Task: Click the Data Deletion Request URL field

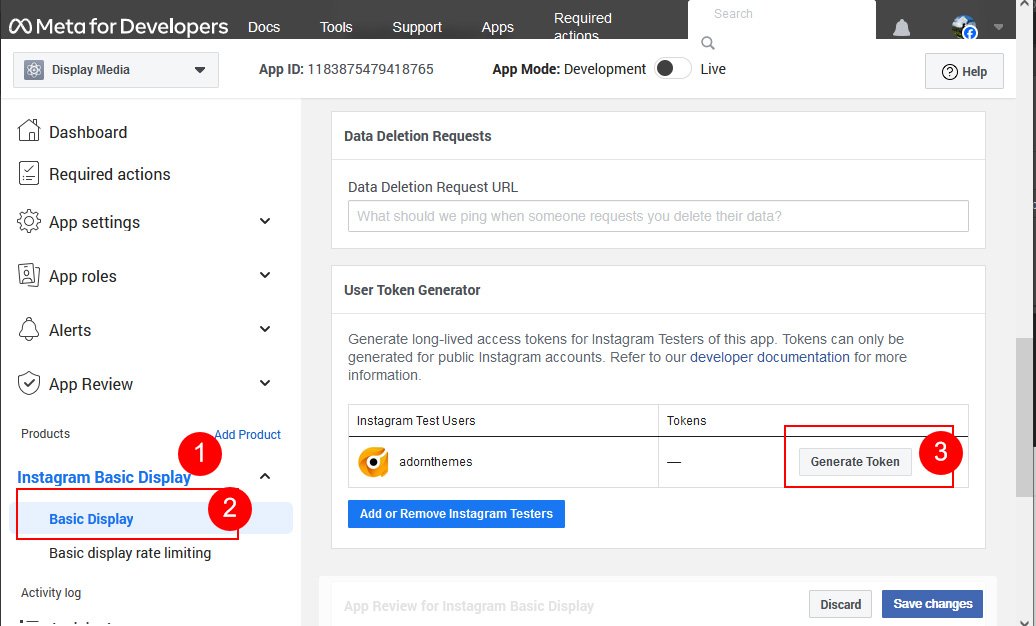Action: coord(657,216)
